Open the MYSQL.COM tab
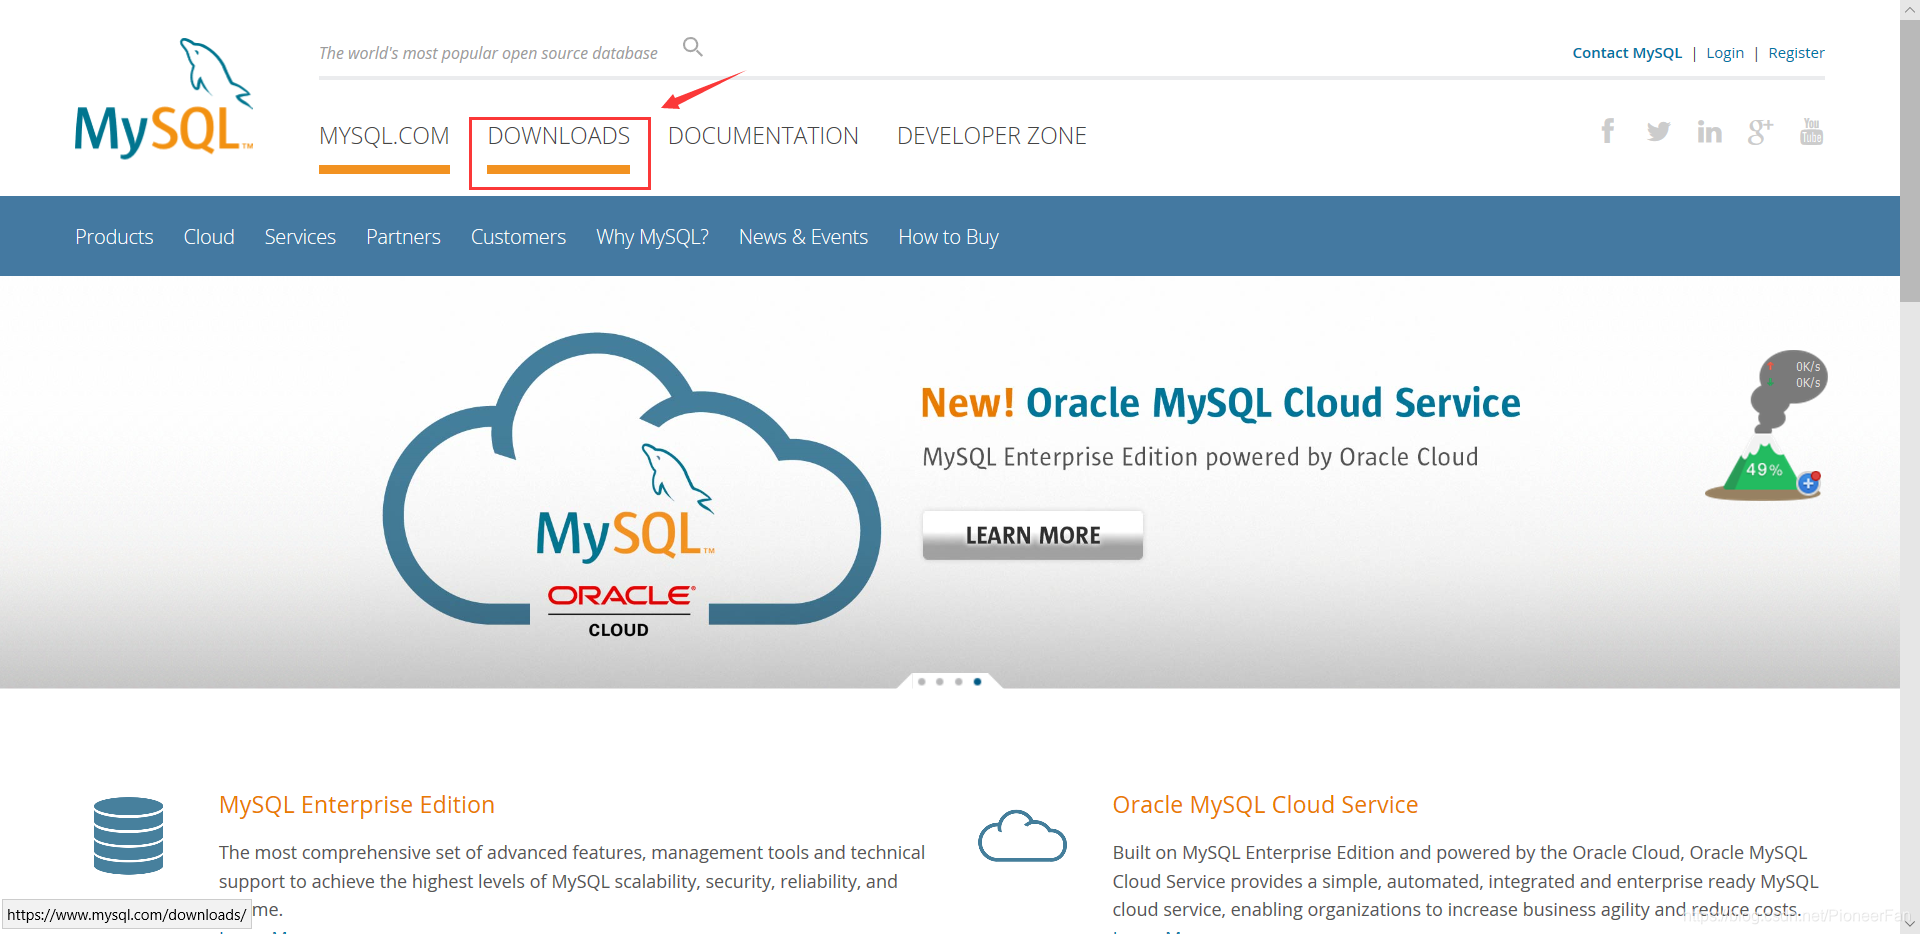This screenshot has height=934, width=1920. [x=384, y=136]
